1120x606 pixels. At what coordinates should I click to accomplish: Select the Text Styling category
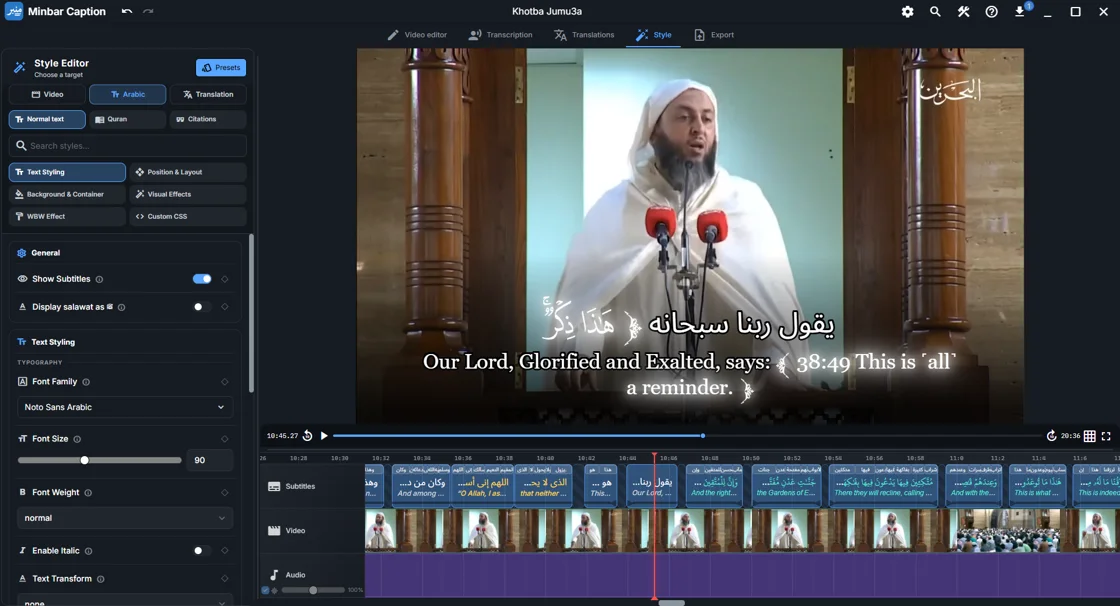click(67, 172)
